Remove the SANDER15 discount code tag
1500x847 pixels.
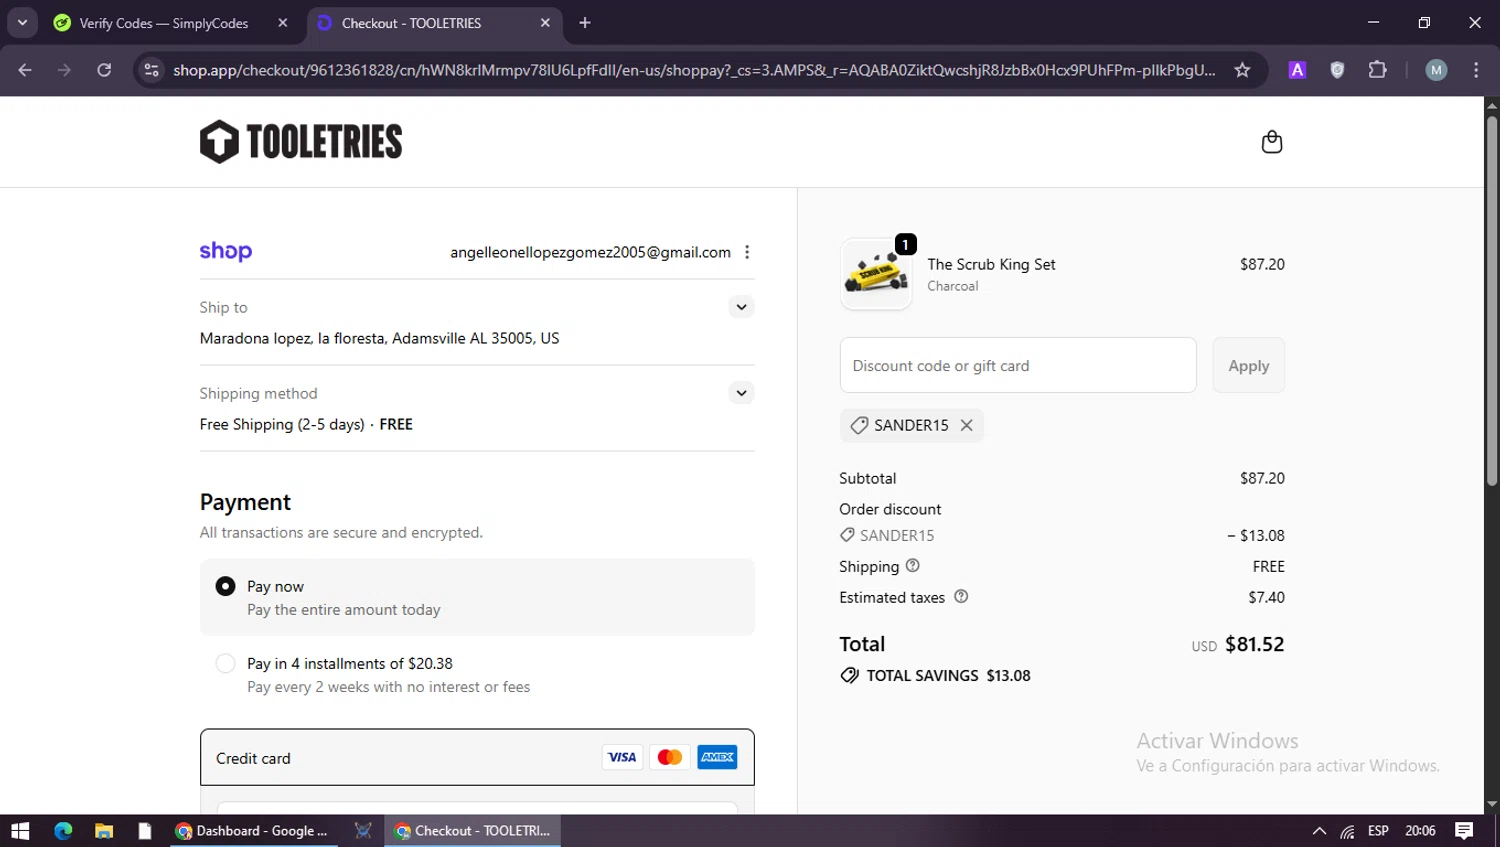click(966, 425)
